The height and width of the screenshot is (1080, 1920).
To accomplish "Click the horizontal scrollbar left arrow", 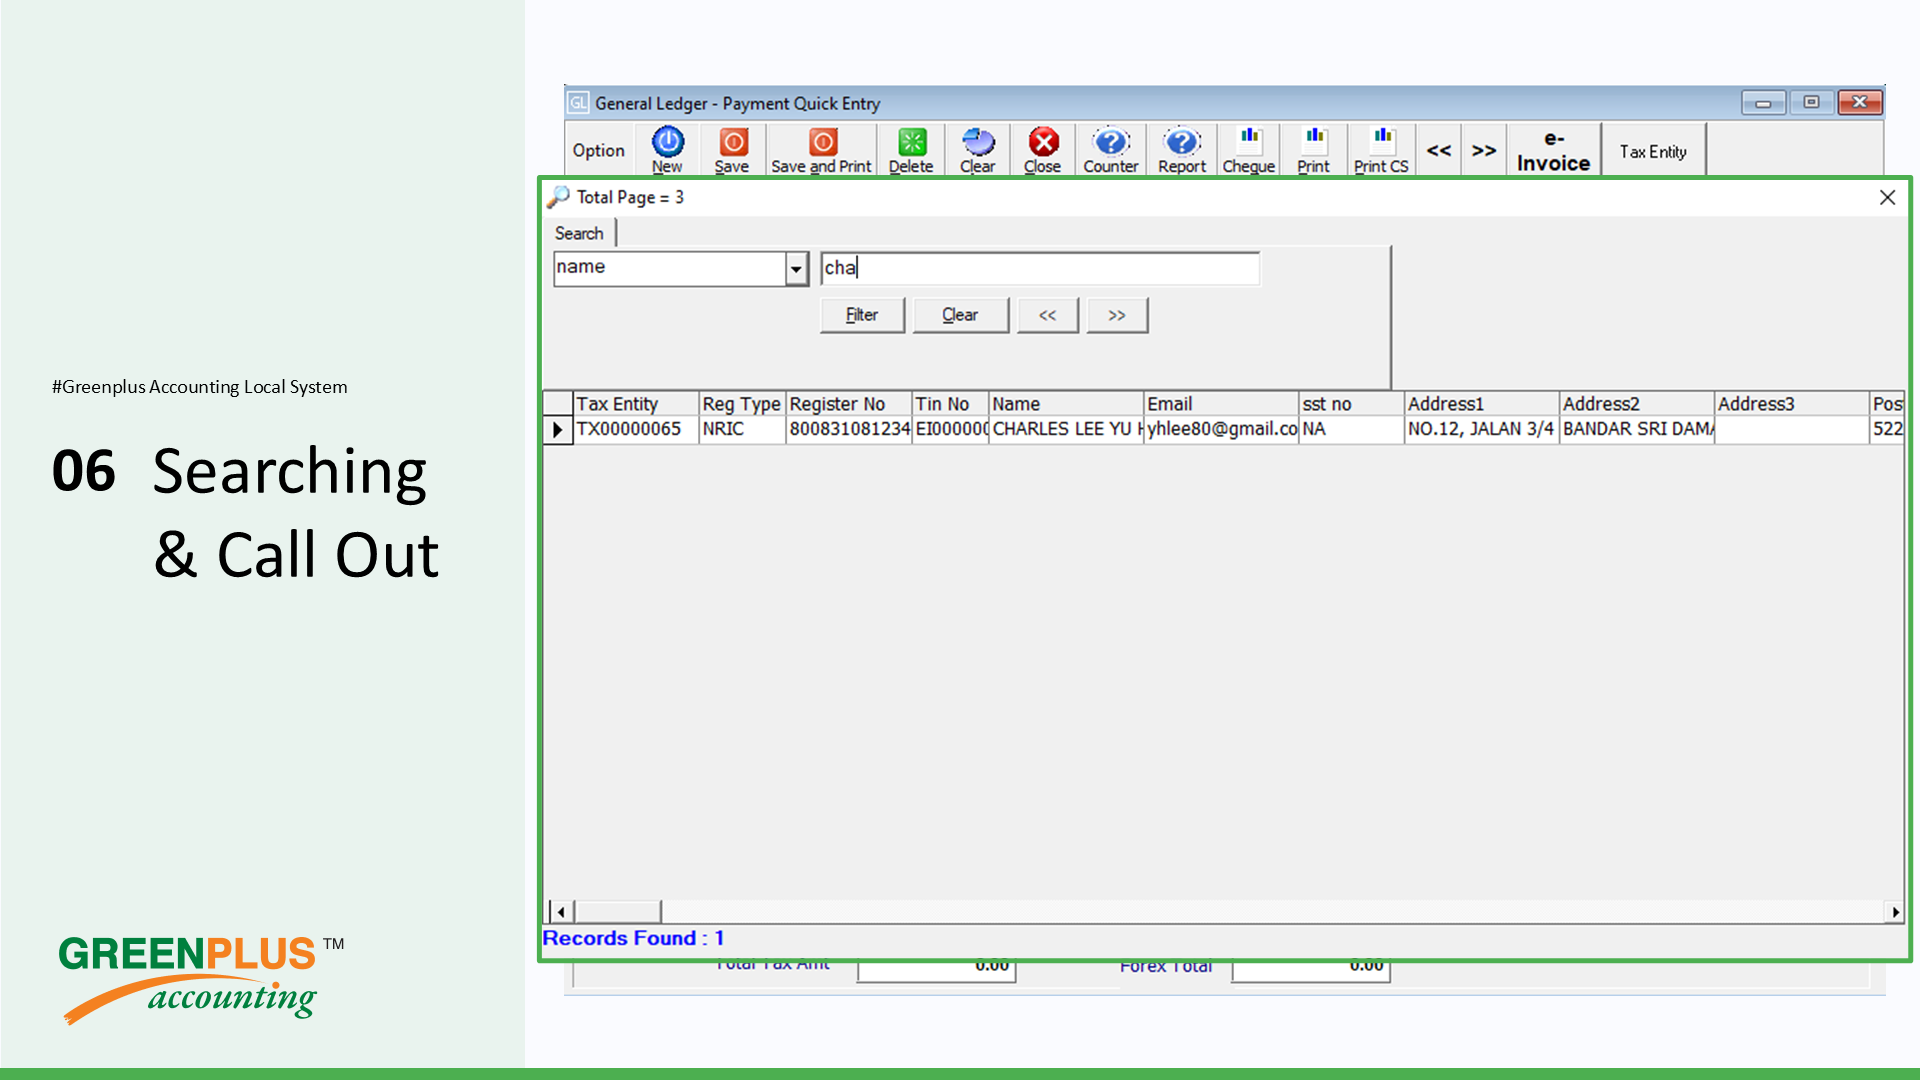I will 561,912.
